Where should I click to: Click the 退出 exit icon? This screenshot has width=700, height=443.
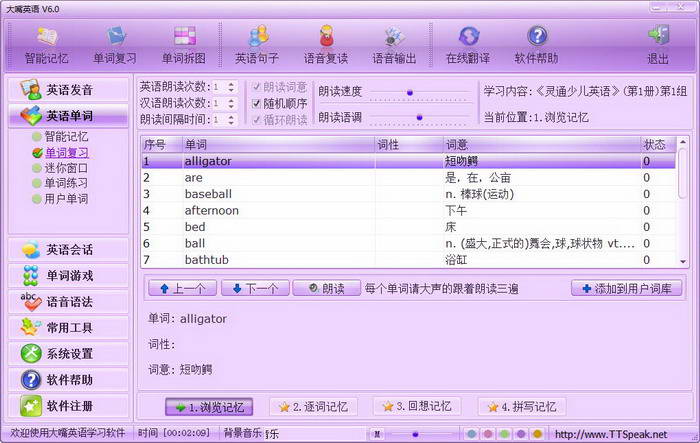tap(658, 45)
